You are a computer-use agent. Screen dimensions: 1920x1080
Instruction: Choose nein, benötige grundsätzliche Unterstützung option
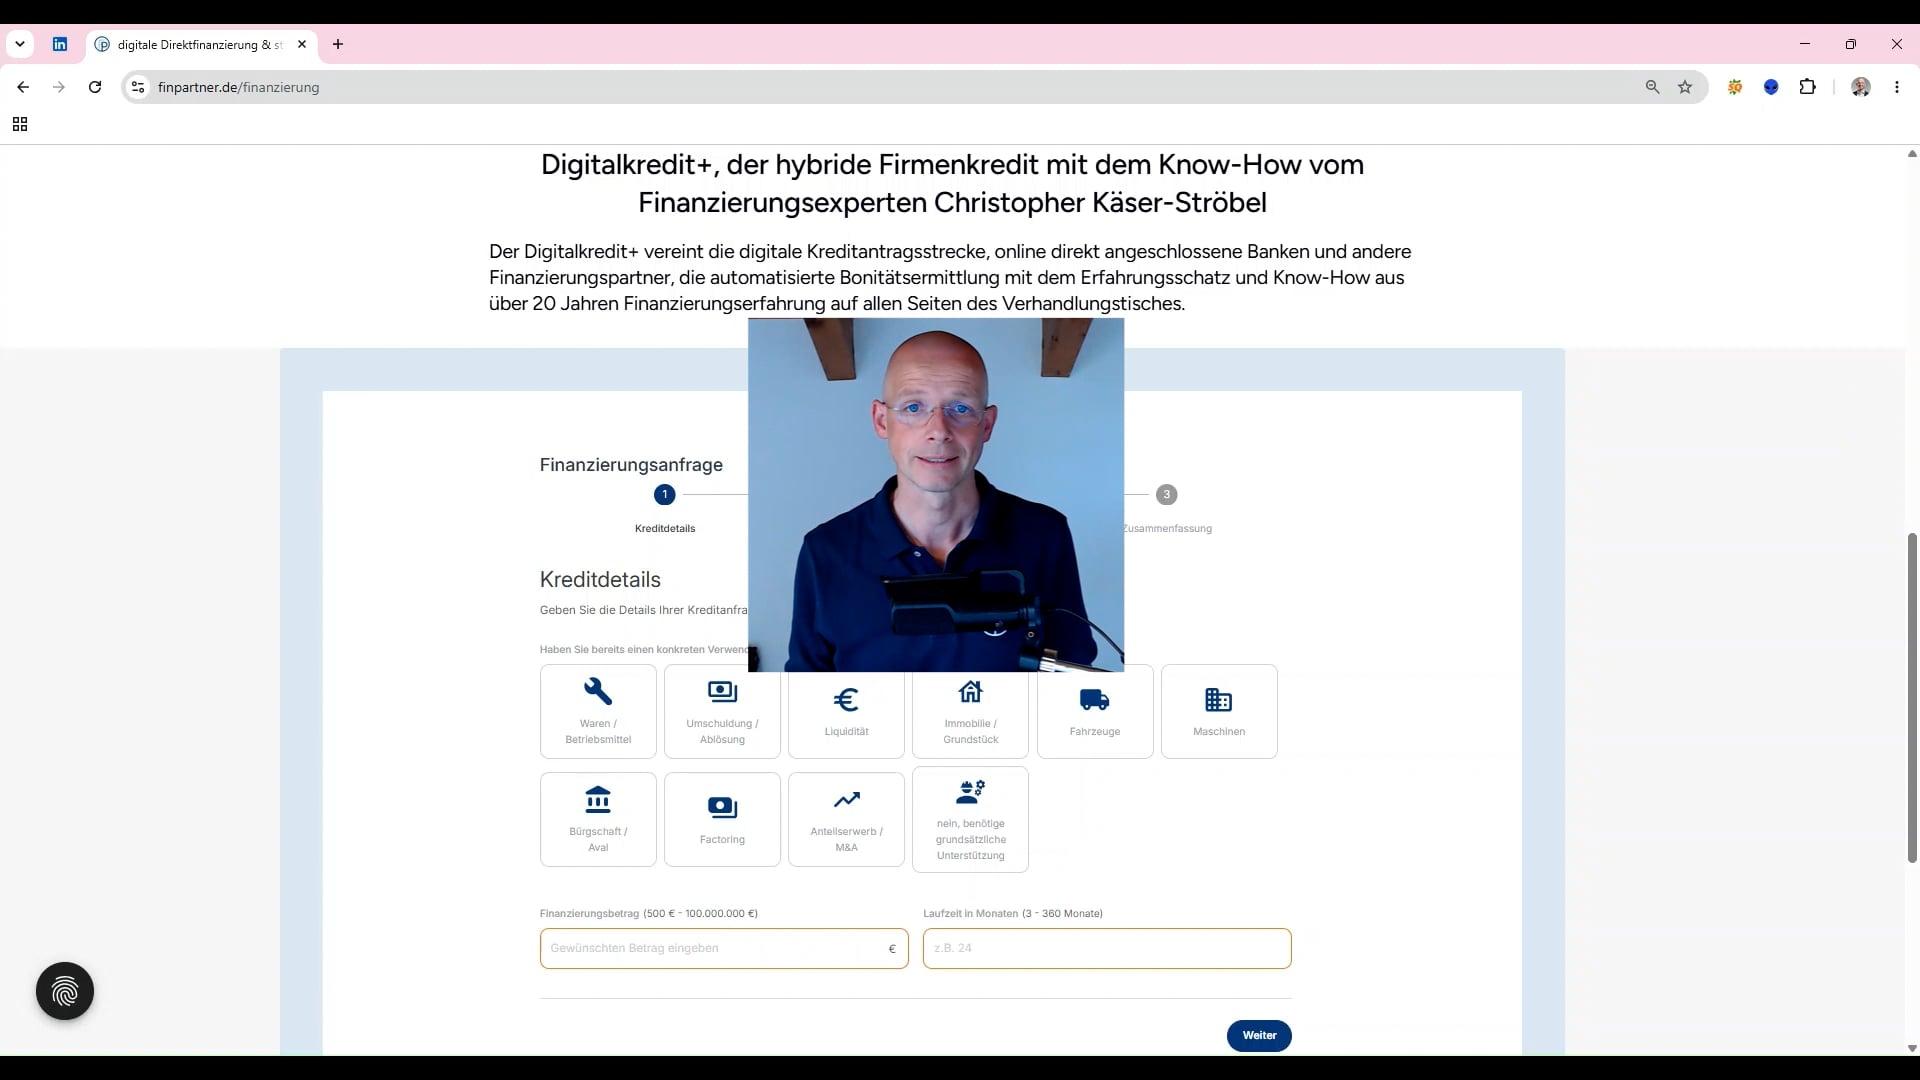tap(970, 819)
